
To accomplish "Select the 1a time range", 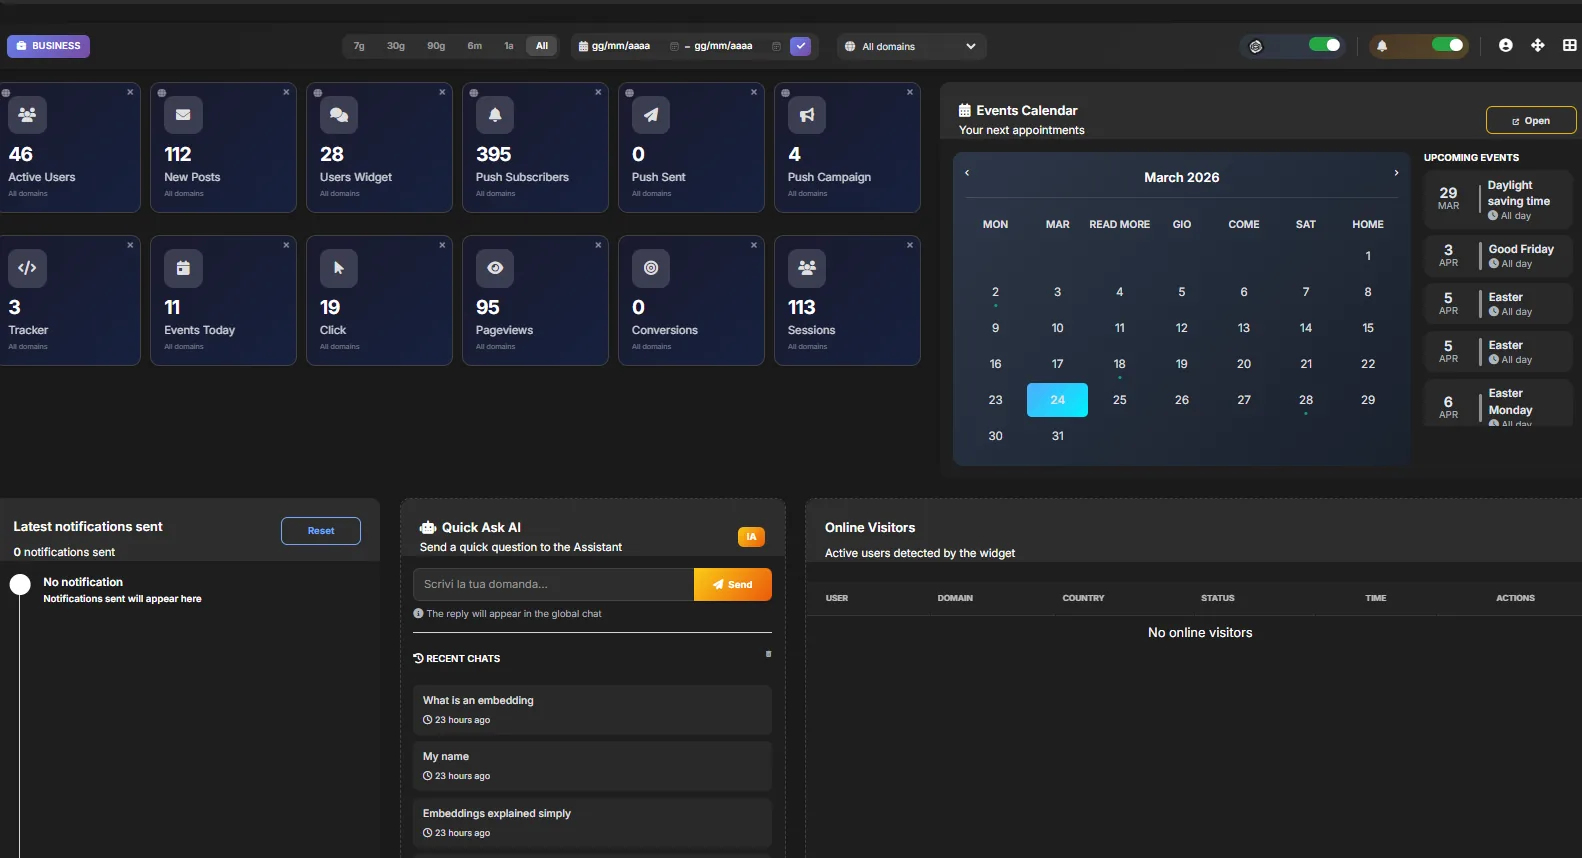I will 509,46.
